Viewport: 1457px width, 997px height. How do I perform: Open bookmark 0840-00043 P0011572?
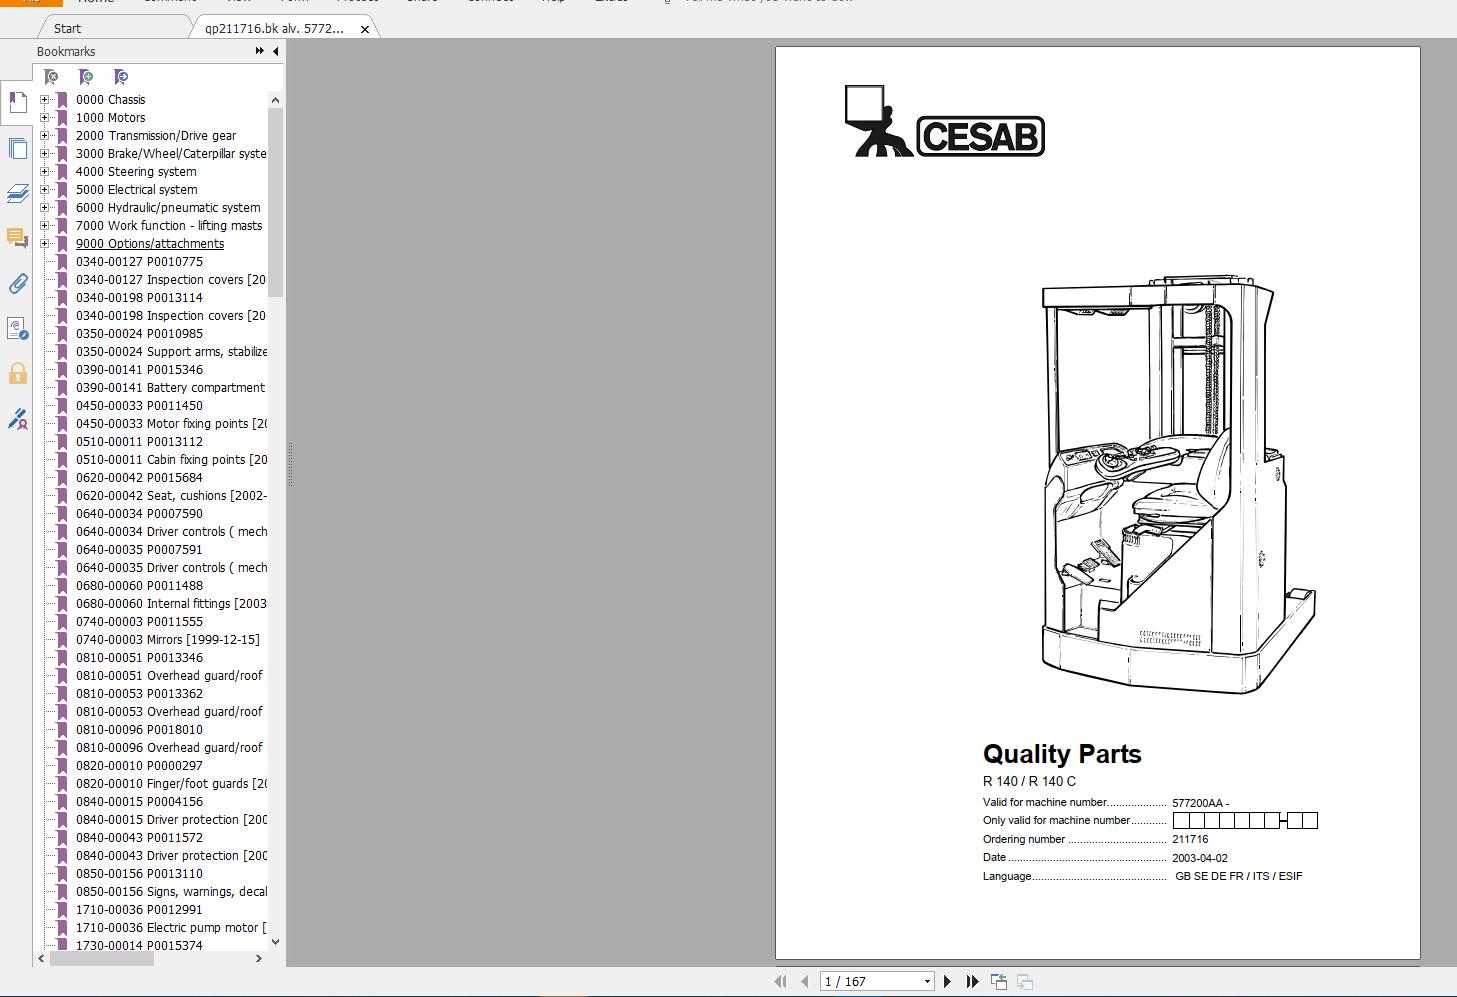[x=139, y=838]
